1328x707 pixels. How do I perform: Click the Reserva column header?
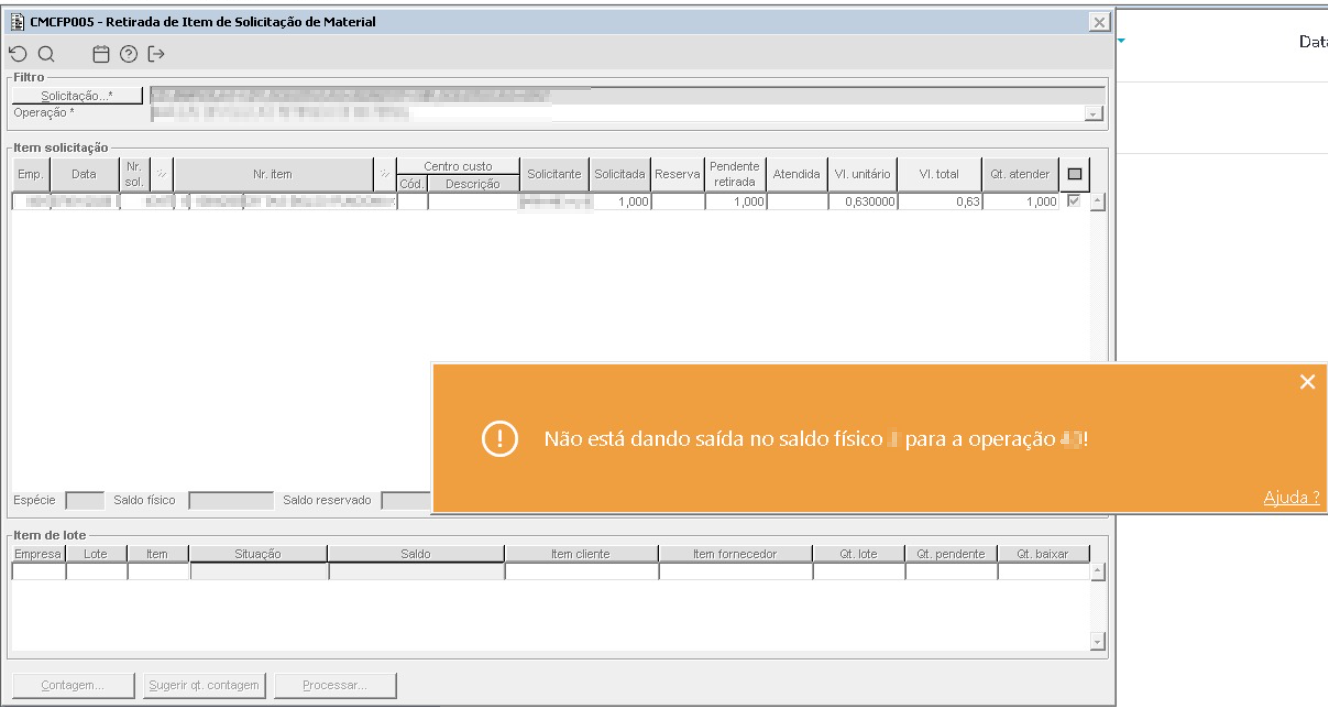(677, 174)
